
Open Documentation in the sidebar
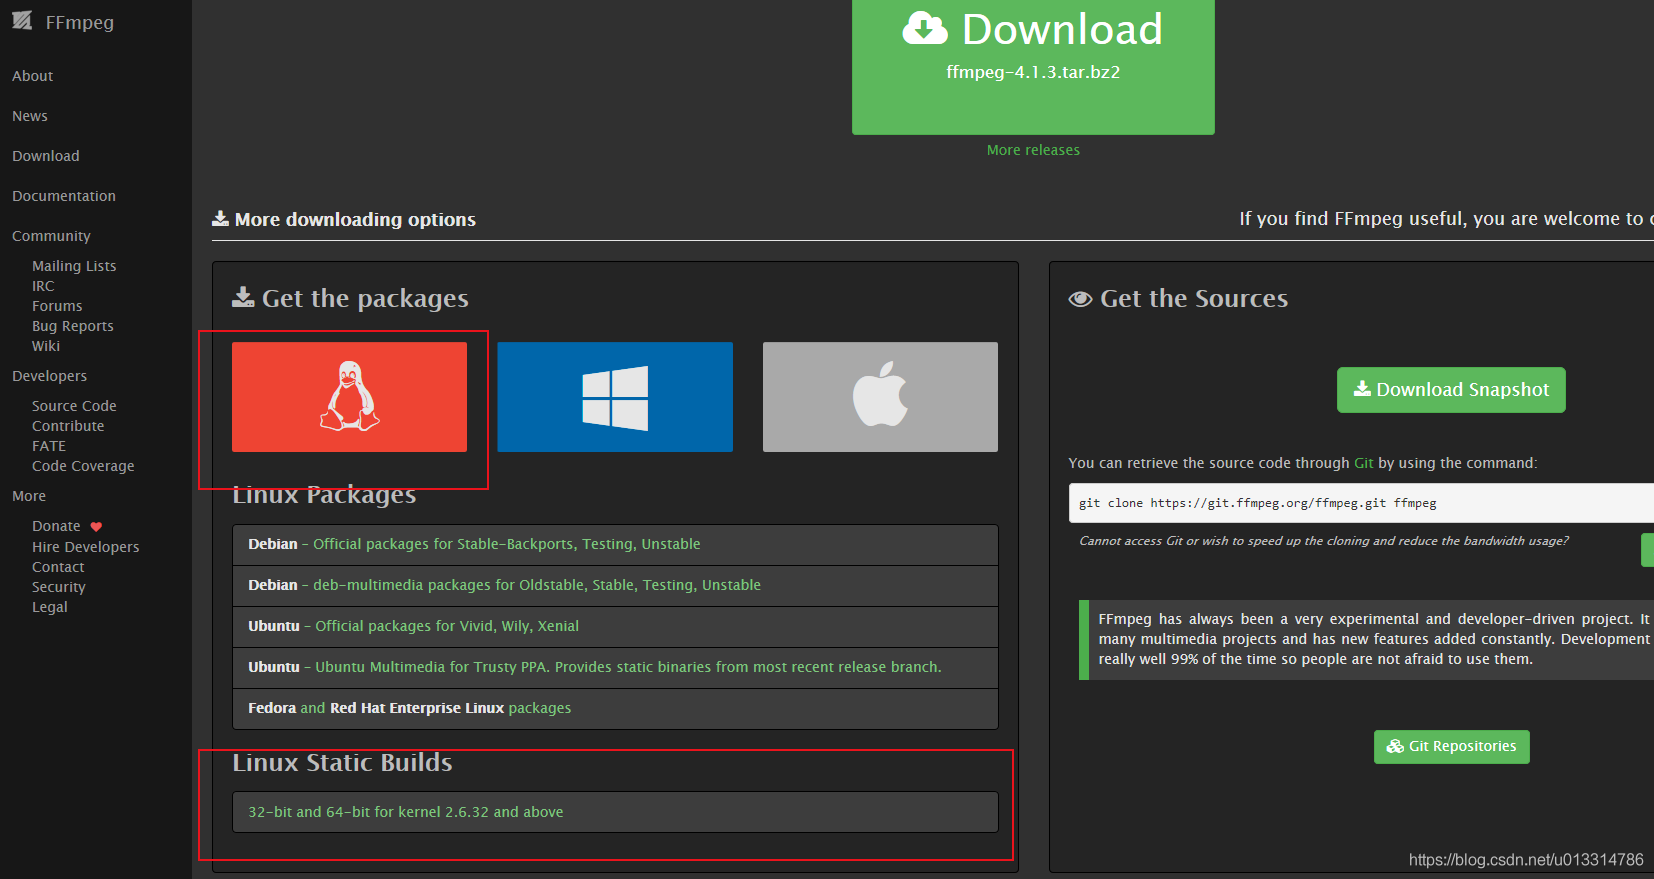pos(64,196)
